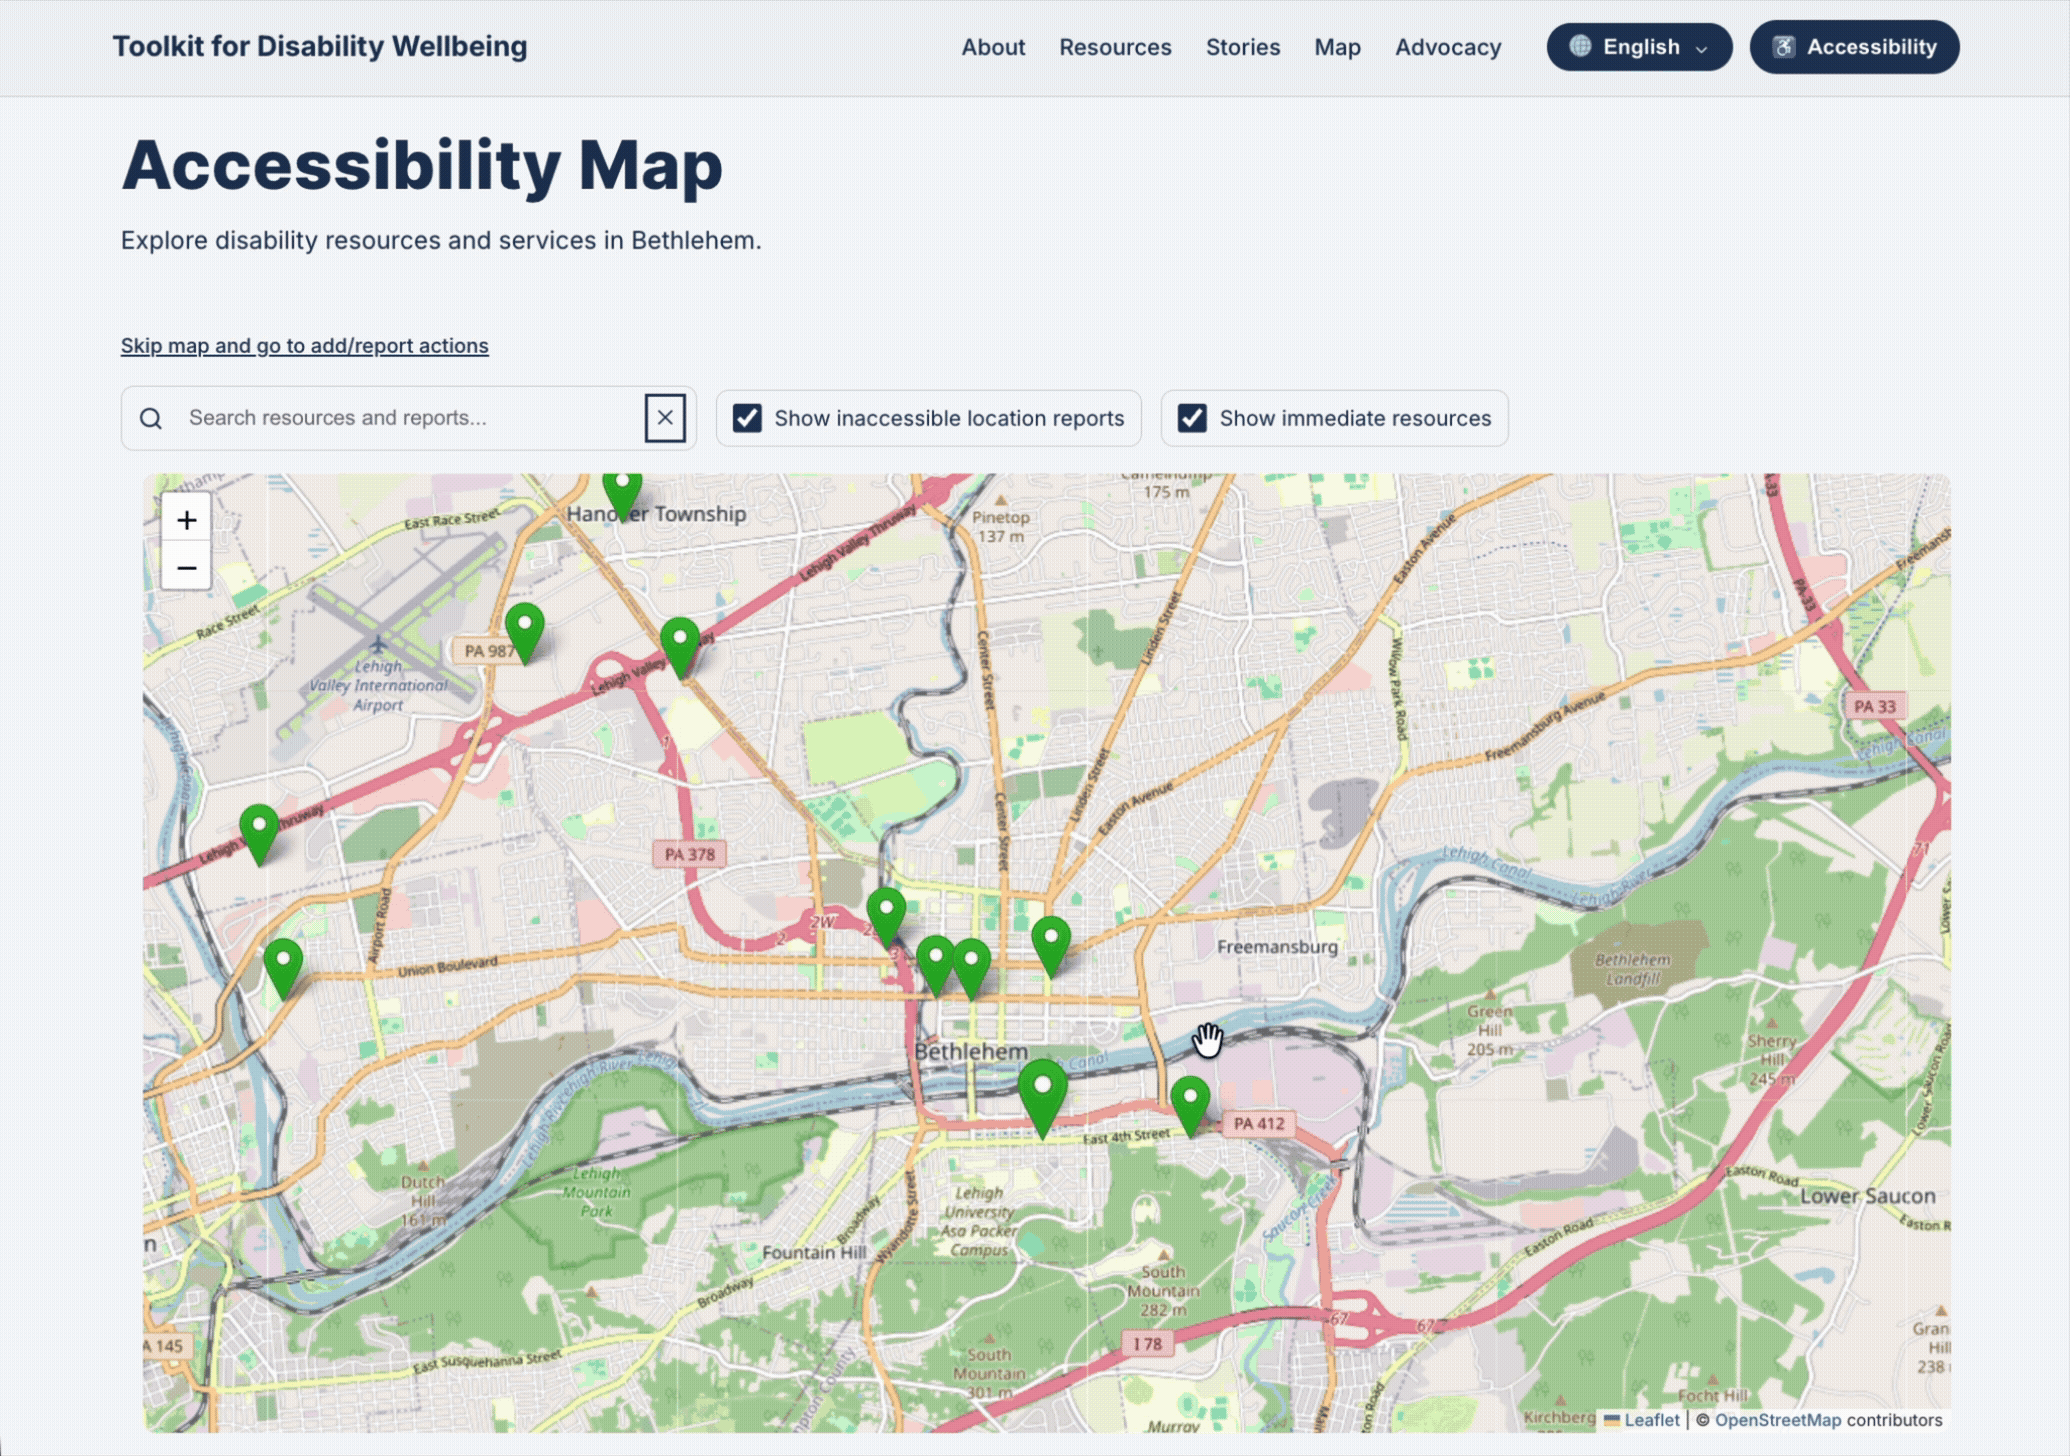Click the Lower Saucon map label
Screen dimensions: 2070x1456
[x=1867, y=1195]
